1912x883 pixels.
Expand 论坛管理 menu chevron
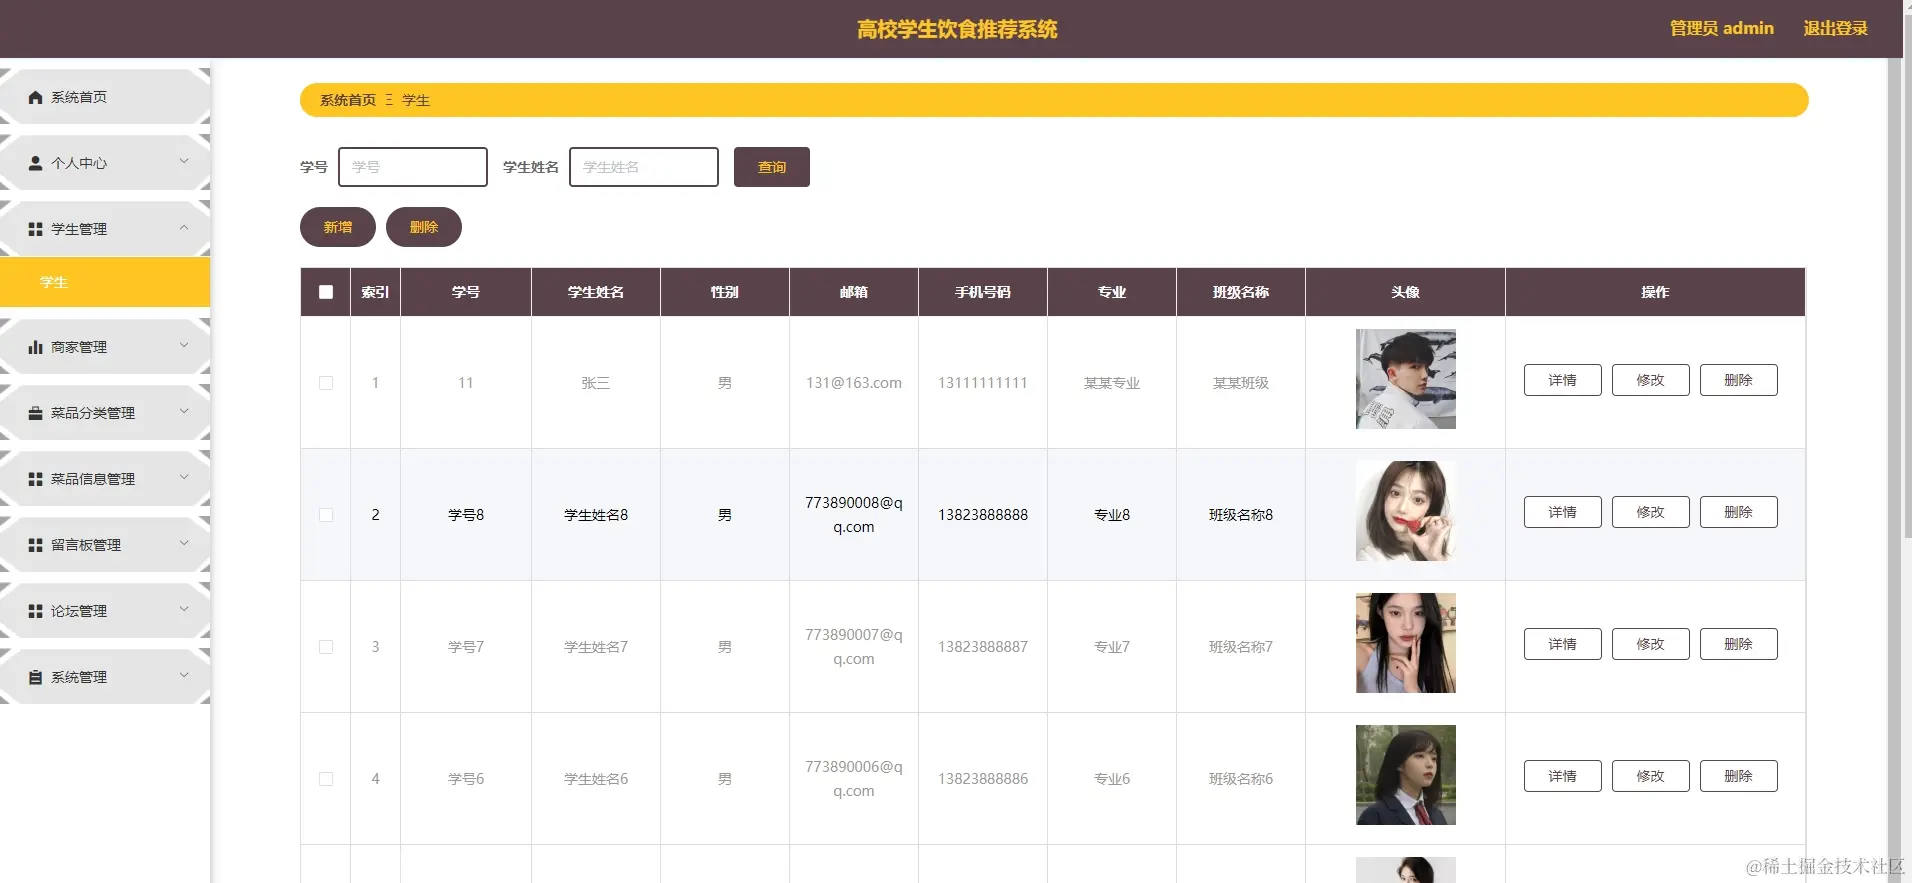(184, 609)
